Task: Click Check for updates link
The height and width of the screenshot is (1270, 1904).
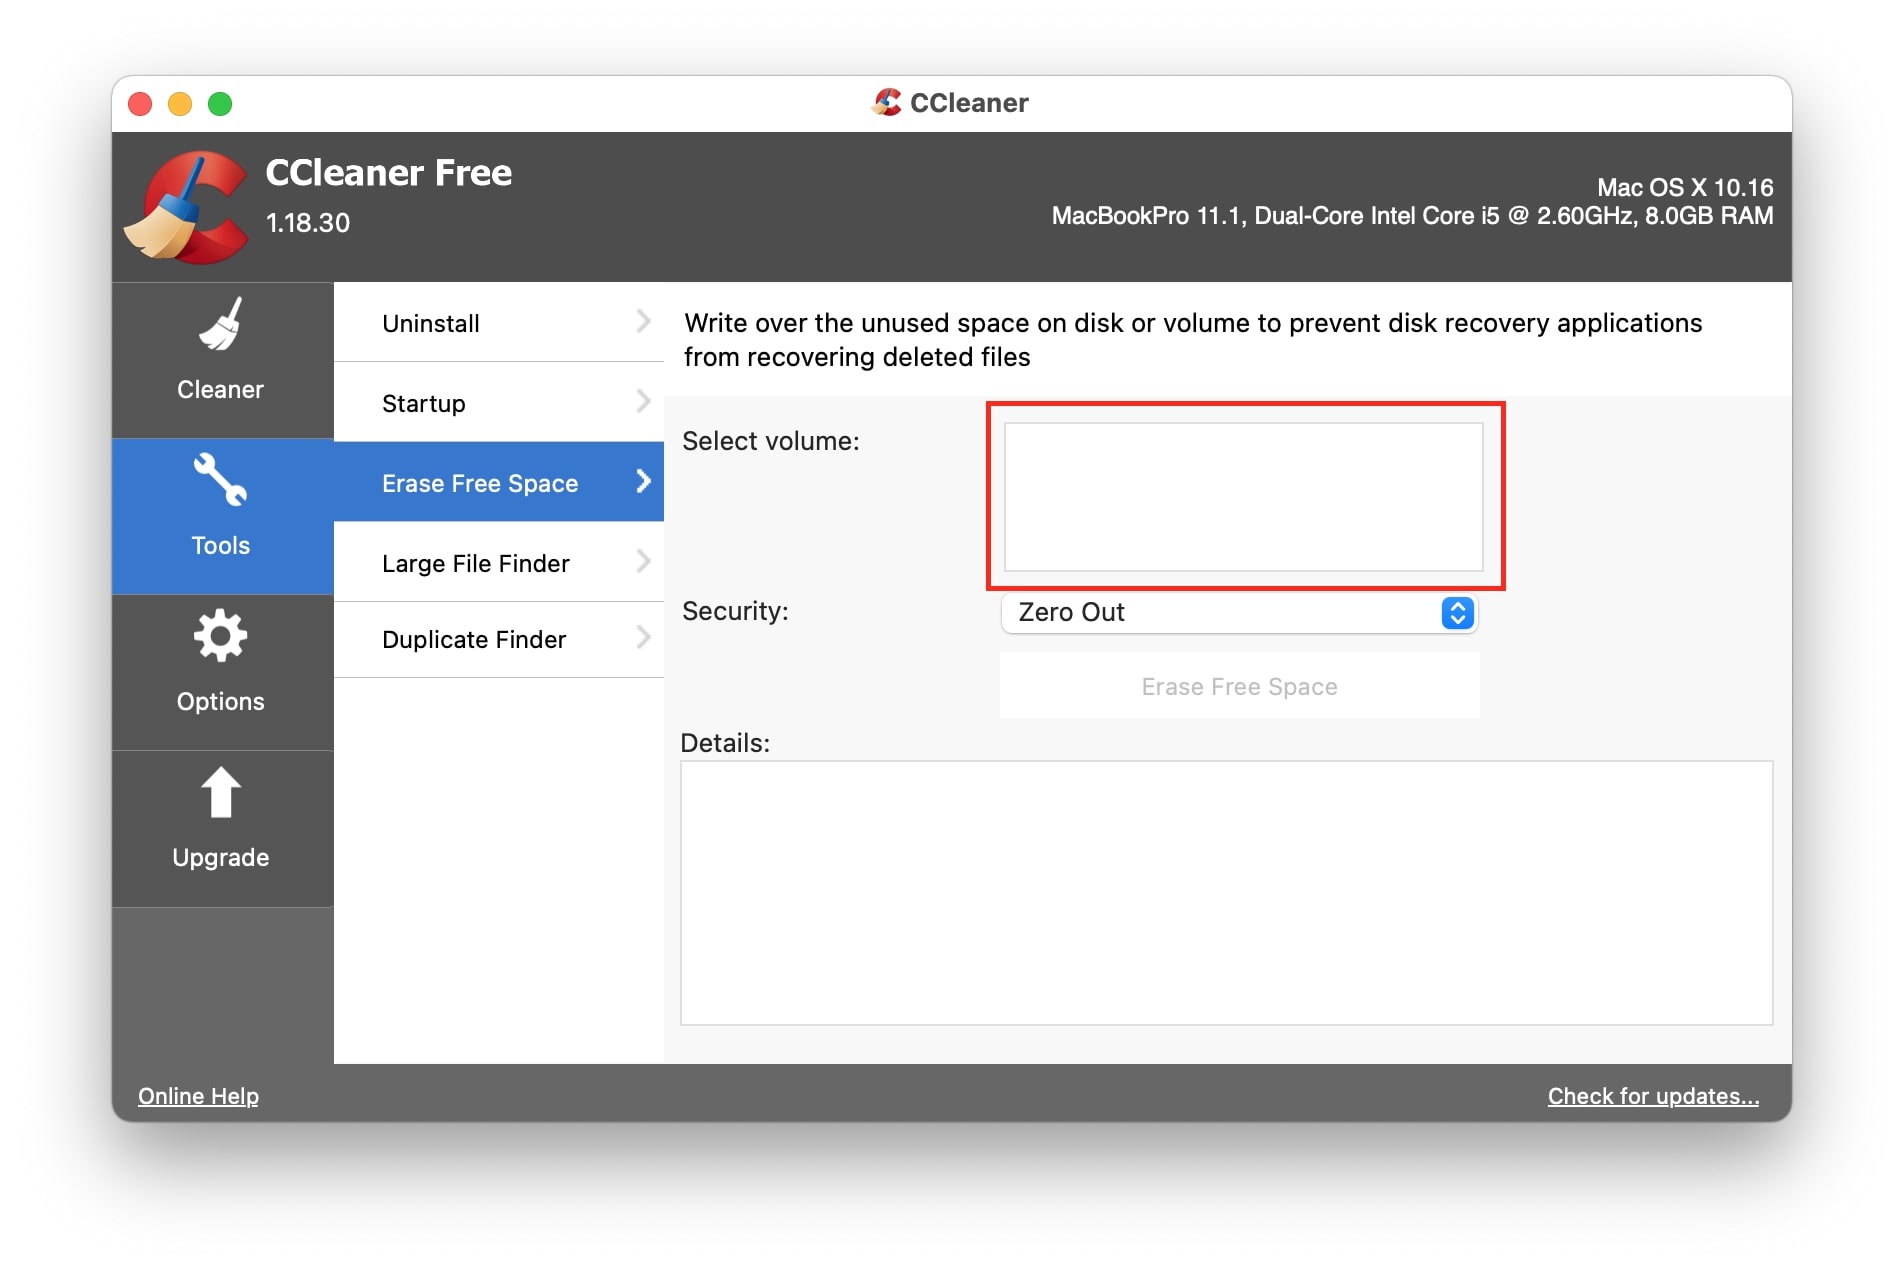Action: [x=1653, y=1096]
